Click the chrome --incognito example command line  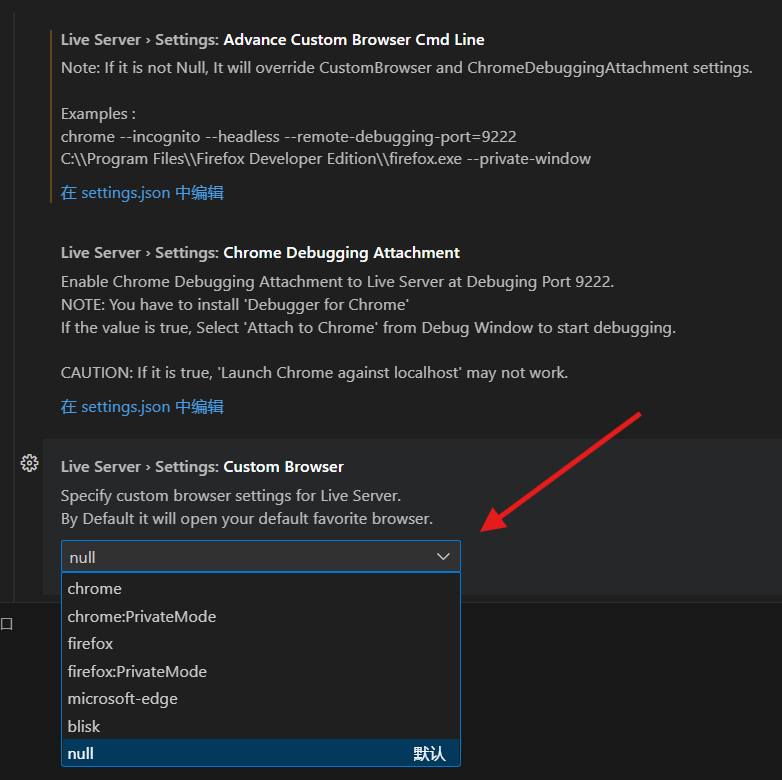288,136
